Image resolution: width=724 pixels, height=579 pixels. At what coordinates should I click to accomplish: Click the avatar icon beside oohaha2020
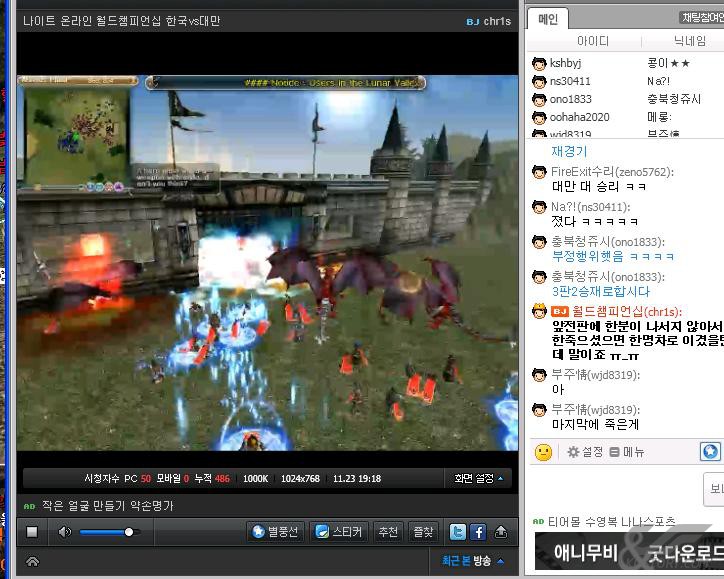(539, 118)
